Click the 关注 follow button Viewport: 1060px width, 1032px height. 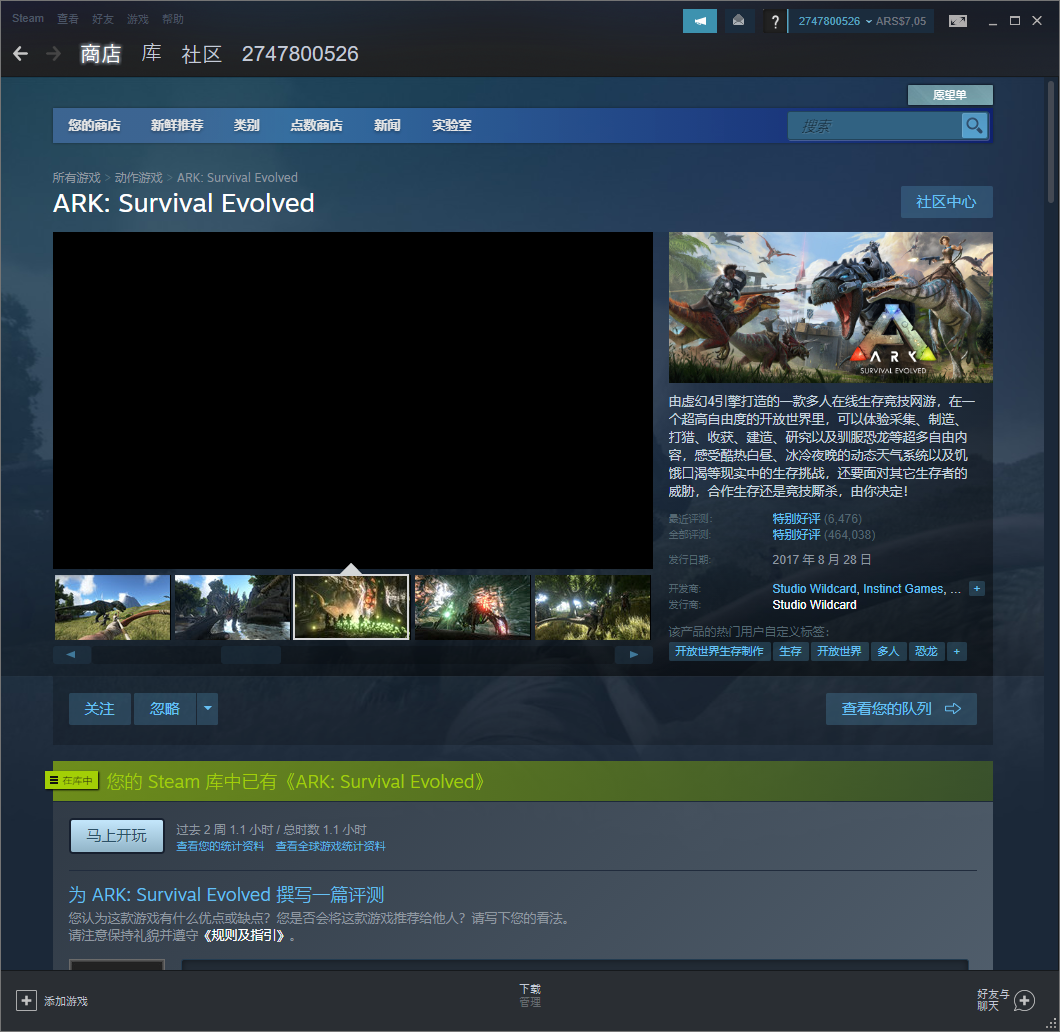(99, 708)
